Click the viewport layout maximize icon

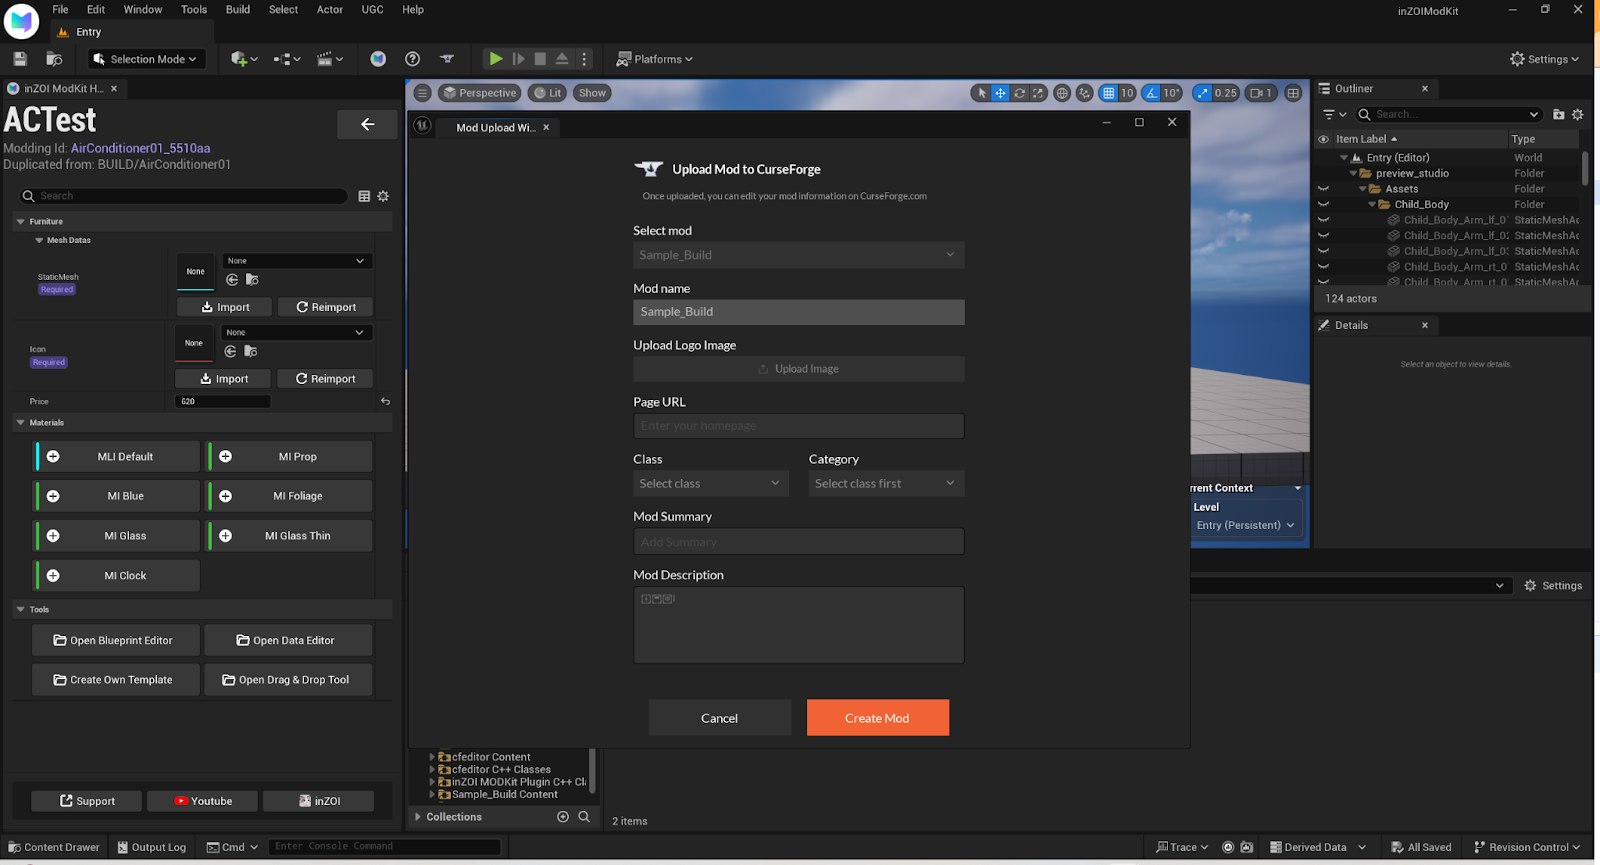(x=1293, y=93)
